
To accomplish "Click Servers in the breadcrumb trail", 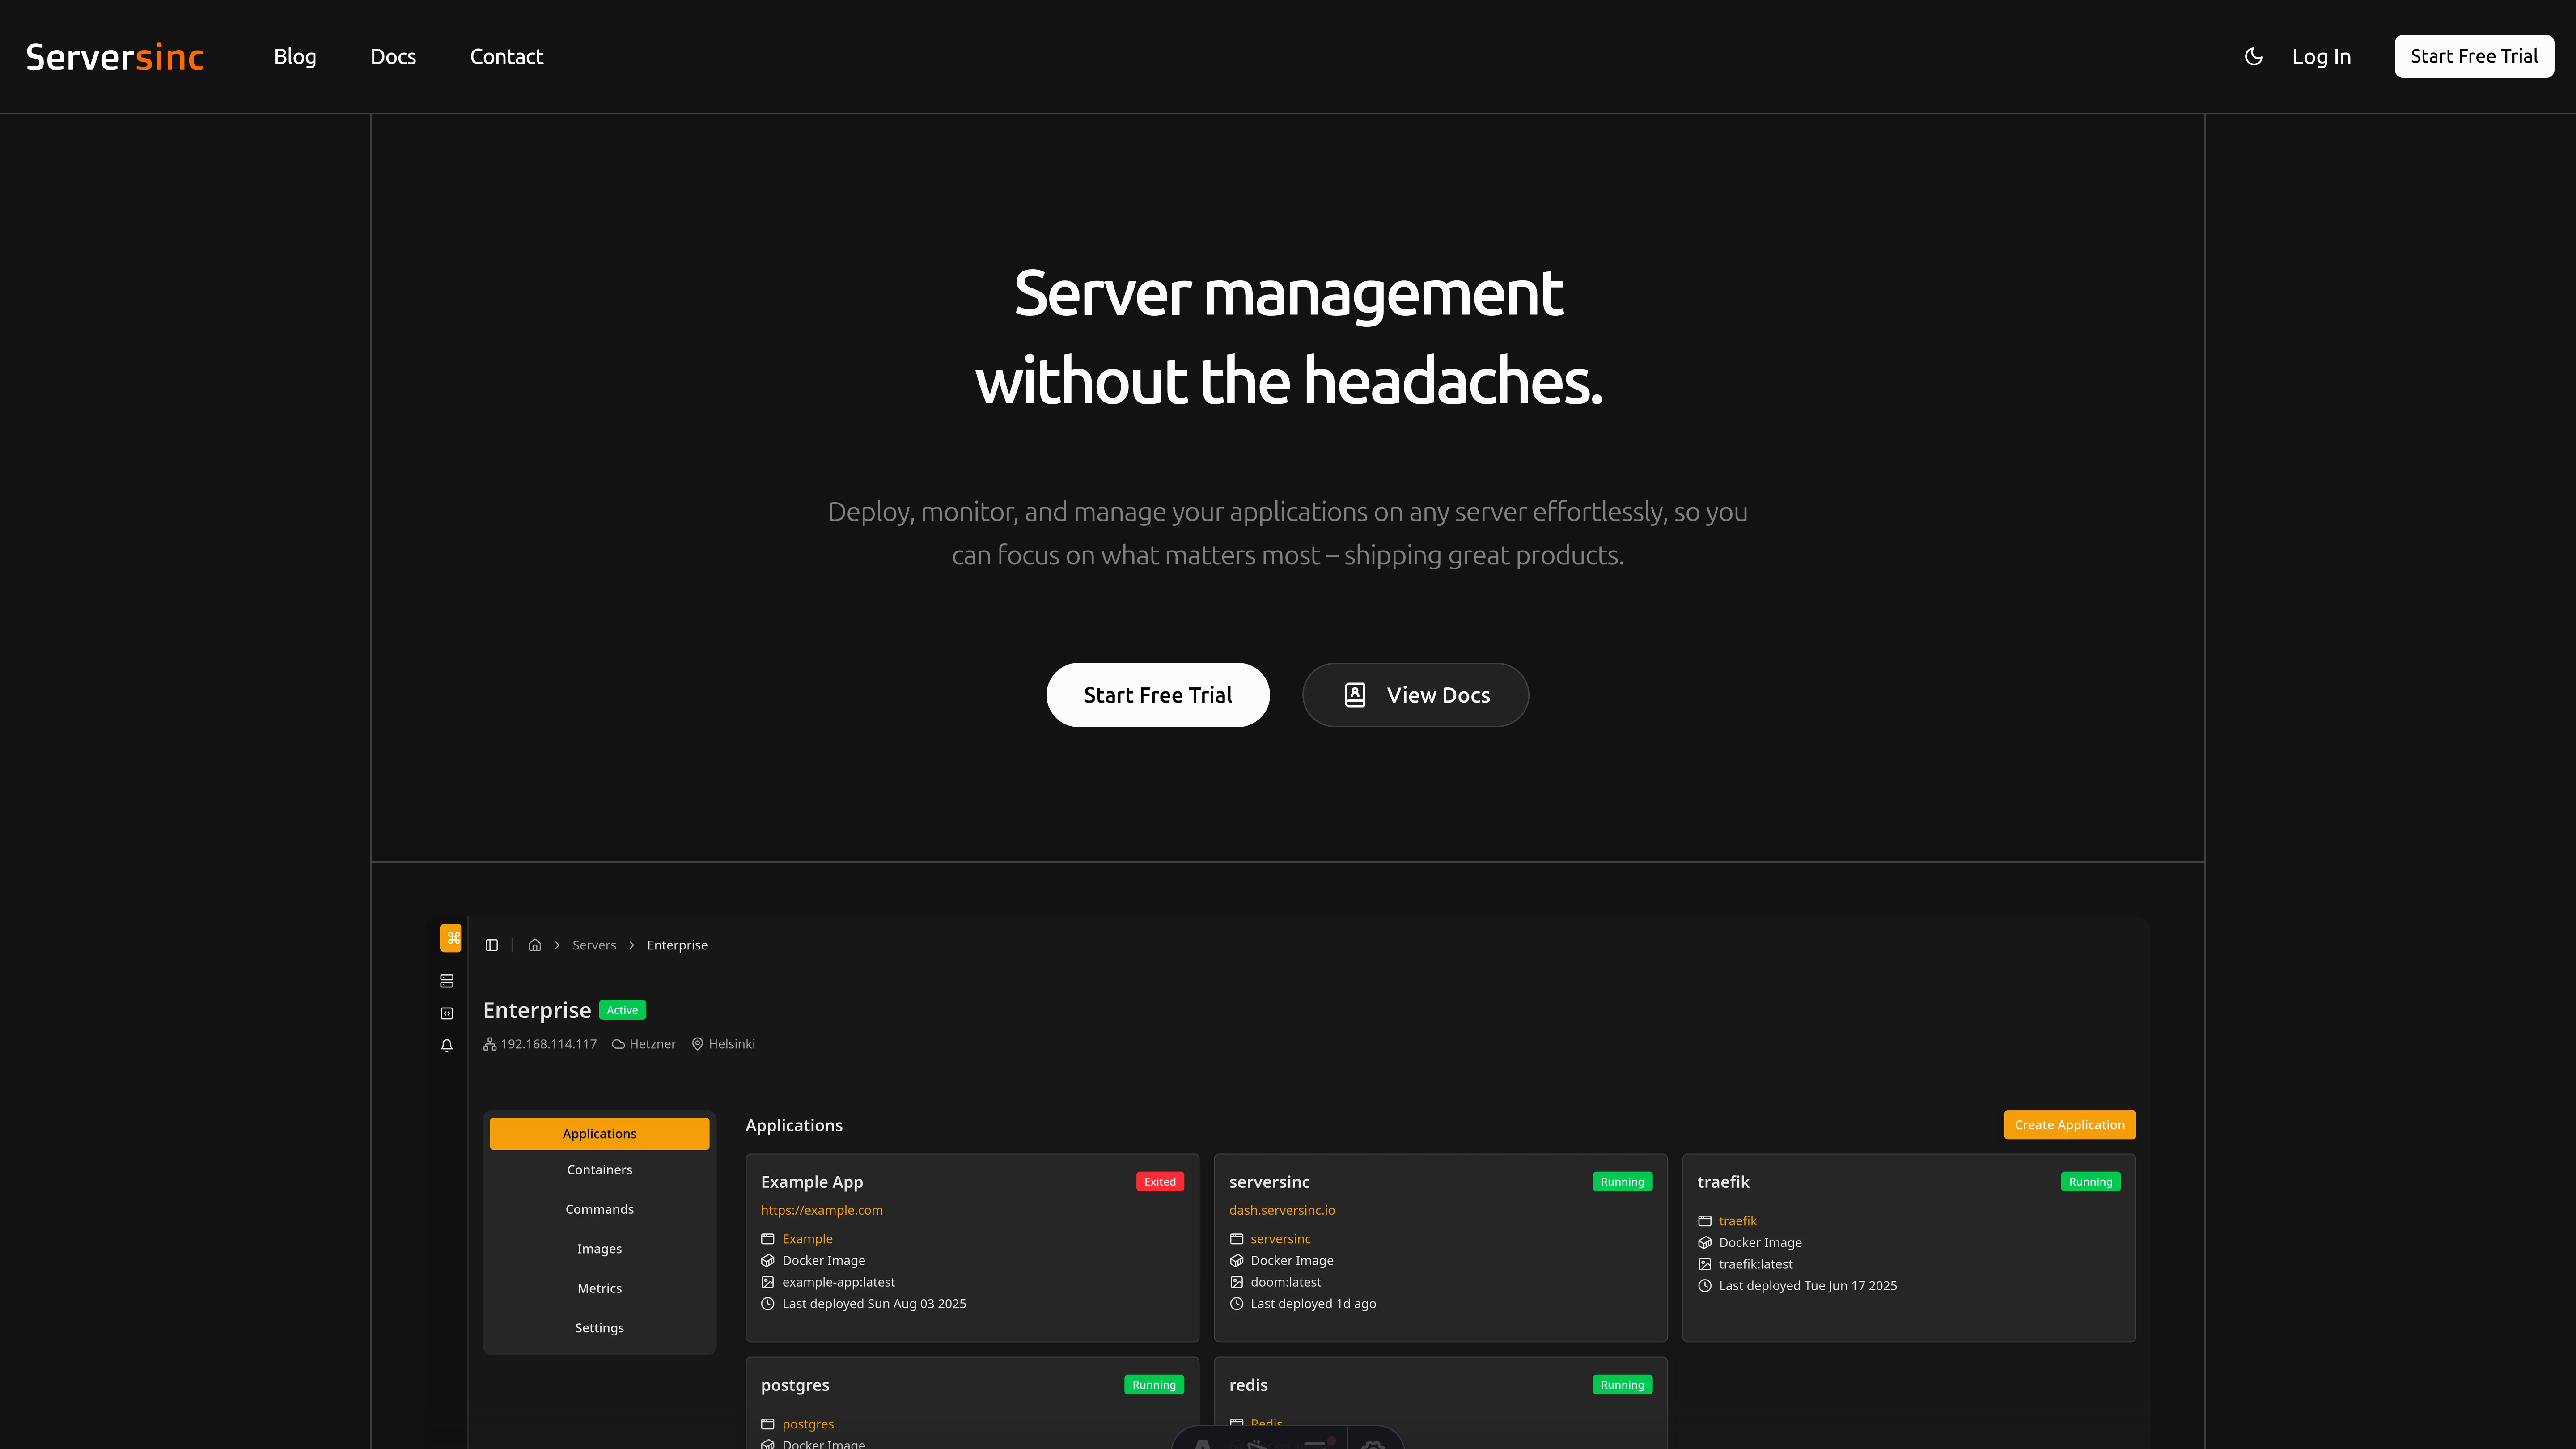I will [594, 944].
